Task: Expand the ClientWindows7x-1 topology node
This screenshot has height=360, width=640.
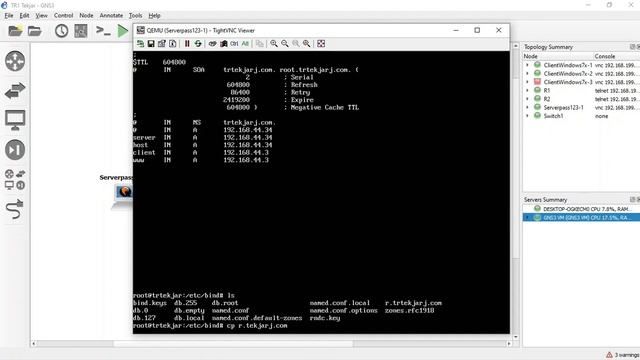Action: [x=527, y=65]
